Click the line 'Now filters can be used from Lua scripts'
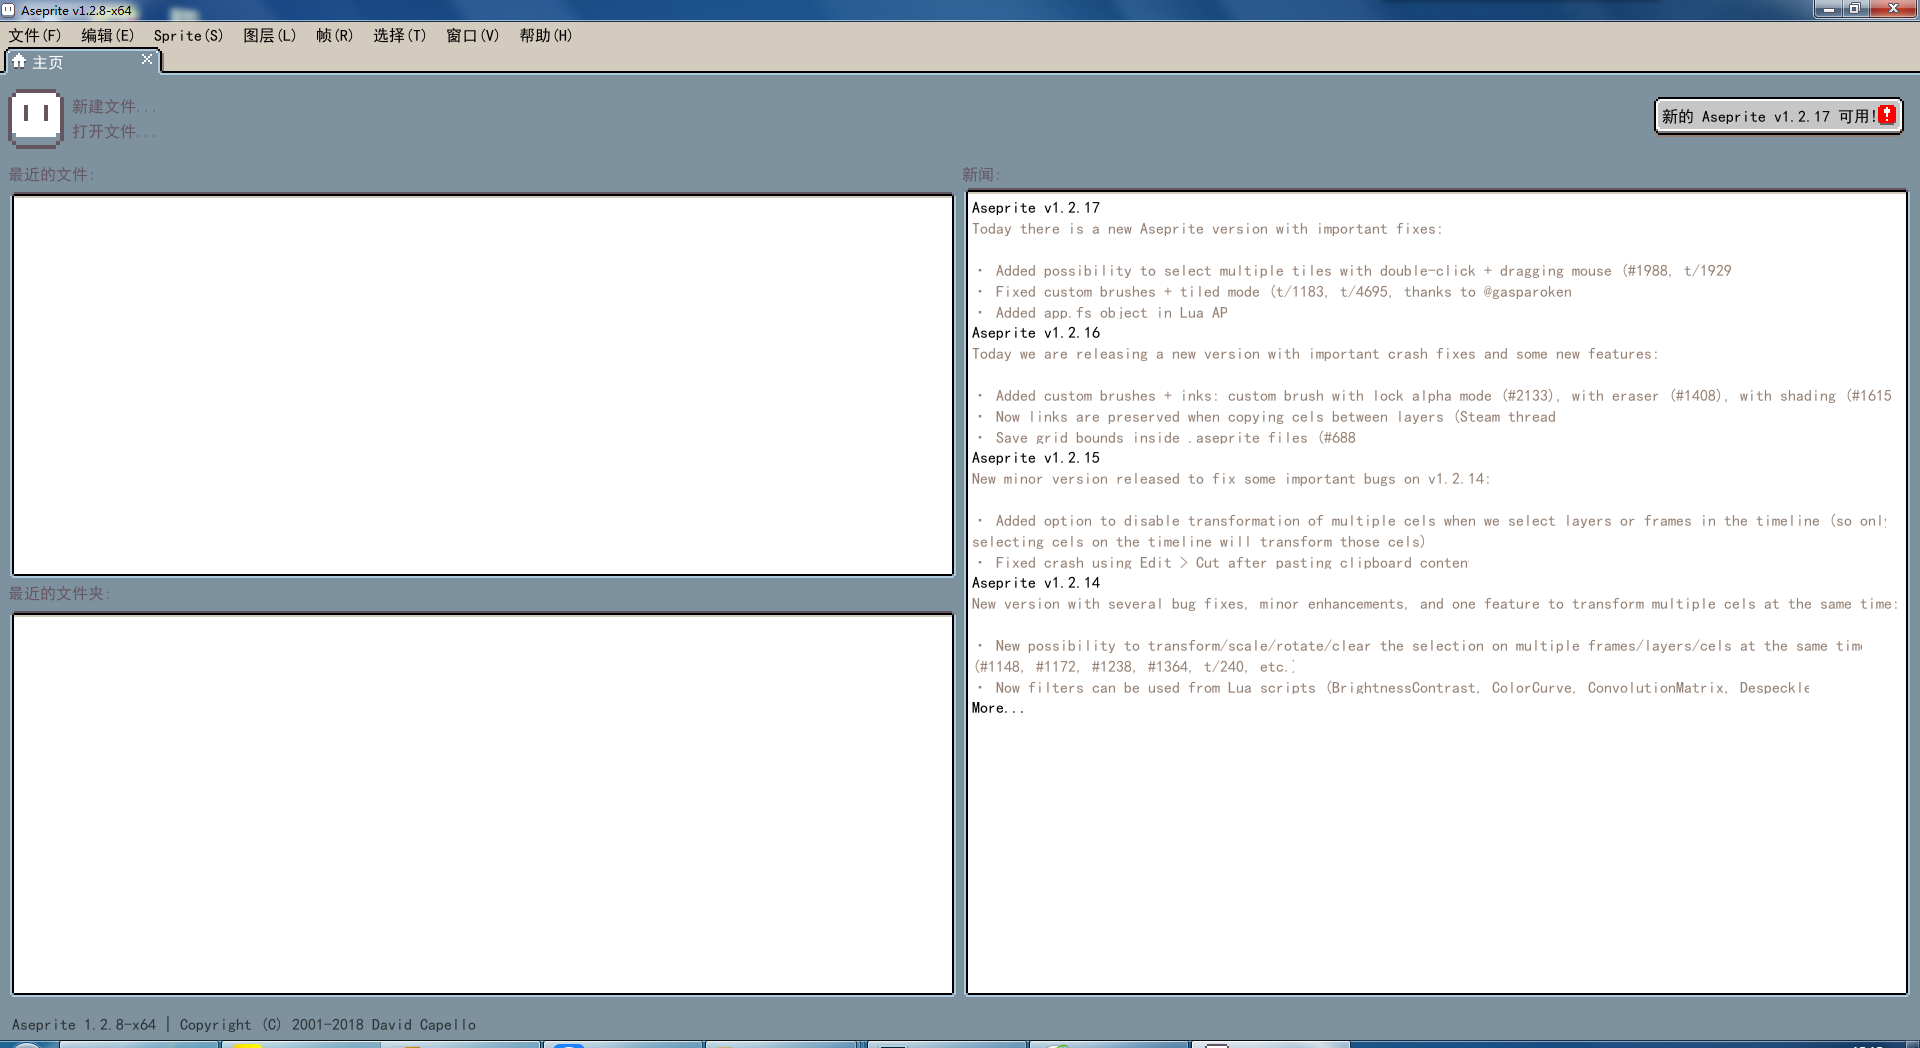This screenshot has height=1048, width=1920. 1393,688
